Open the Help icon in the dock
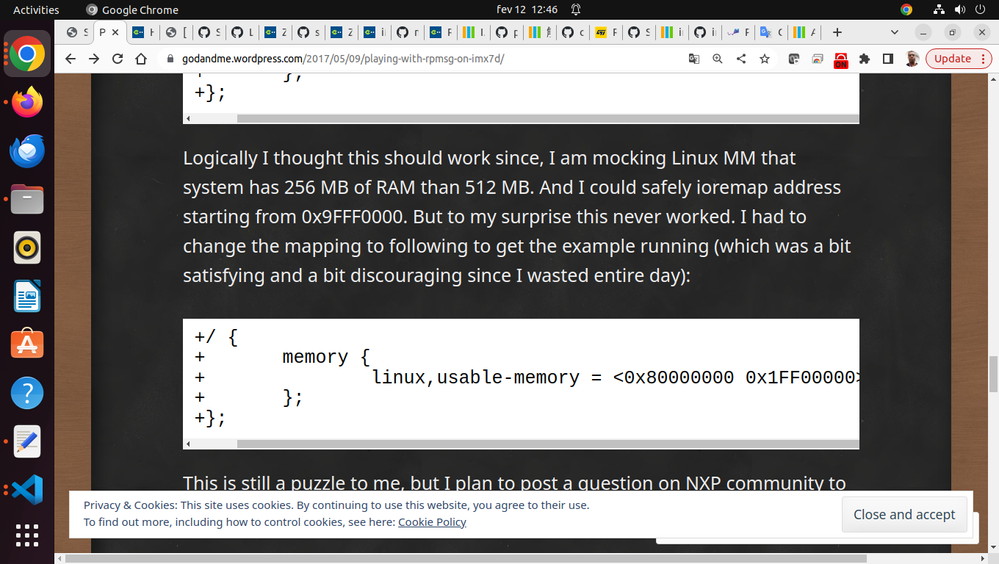 point(27,393)
